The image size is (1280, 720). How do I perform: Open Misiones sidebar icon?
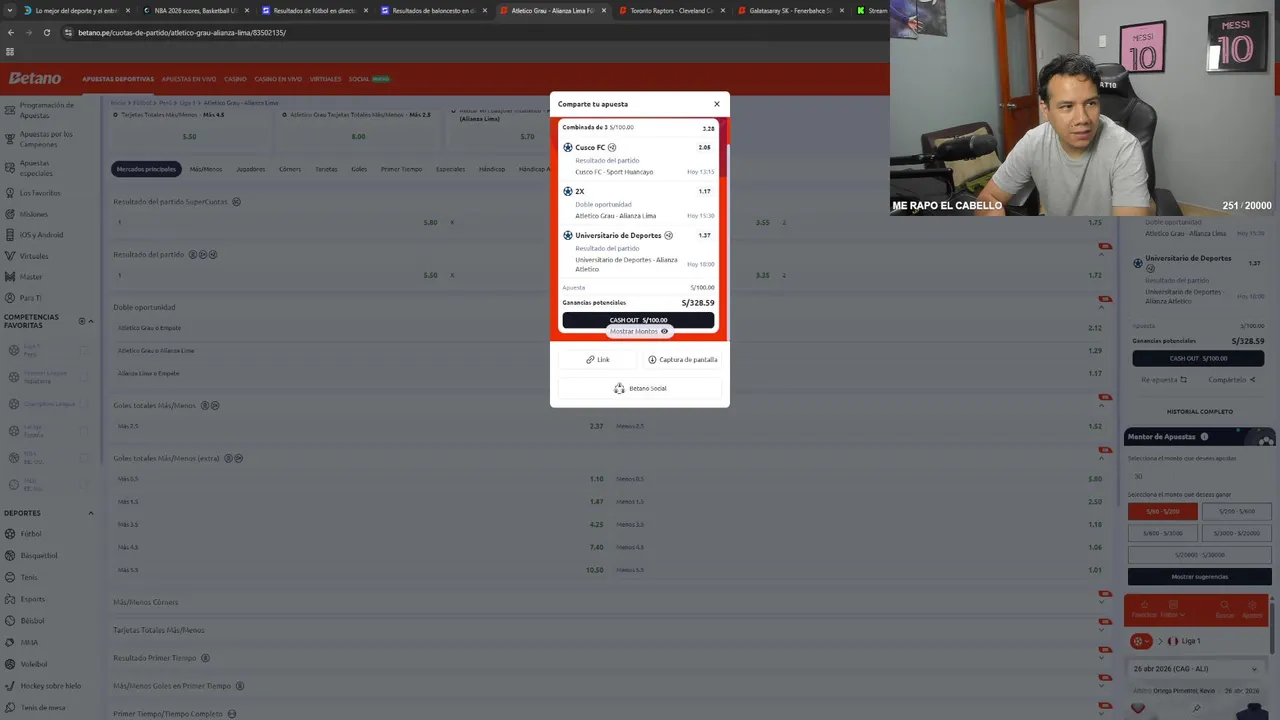point(9,214)
